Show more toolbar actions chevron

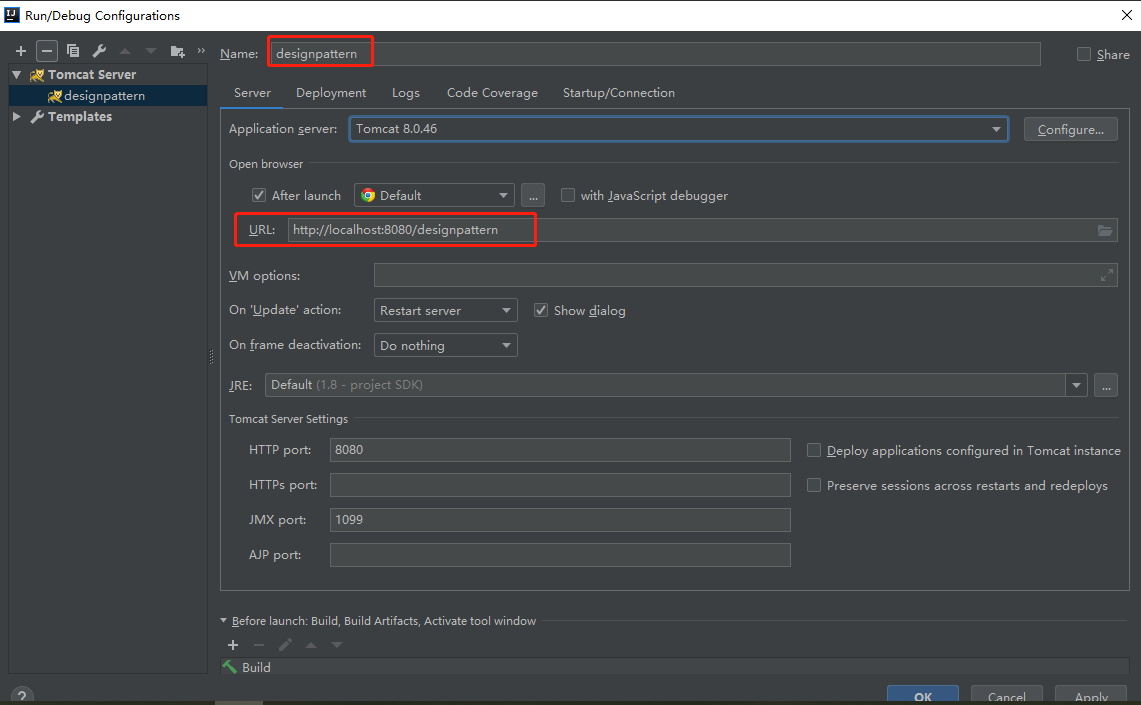coord(201,50)
